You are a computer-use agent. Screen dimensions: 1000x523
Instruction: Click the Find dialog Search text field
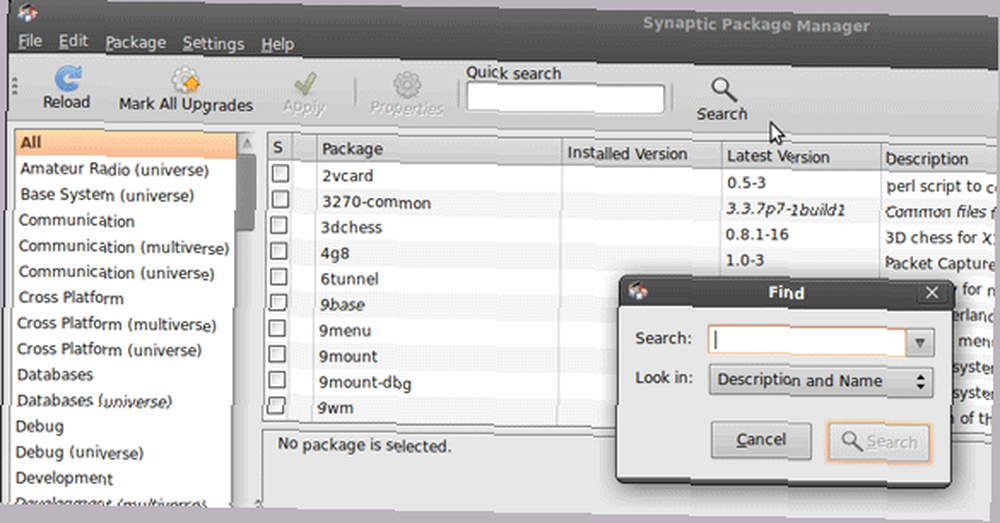pos(807,341)
